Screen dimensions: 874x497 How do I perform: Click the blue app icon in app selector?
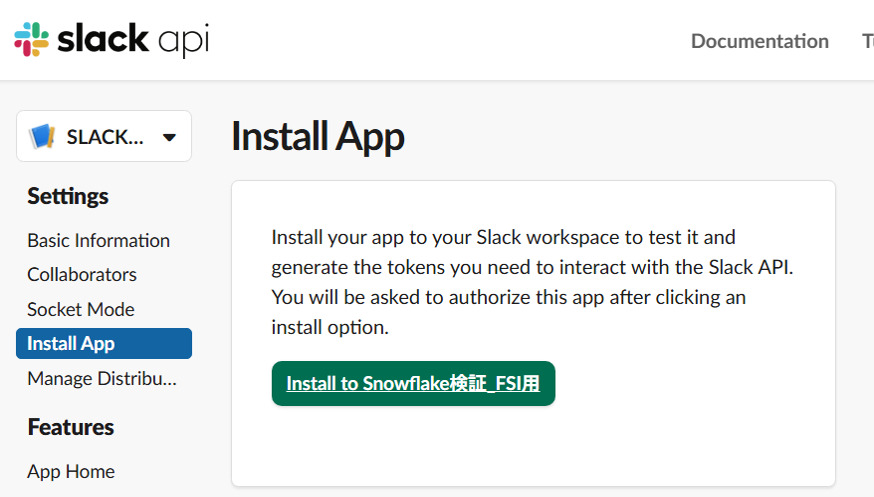42,137
